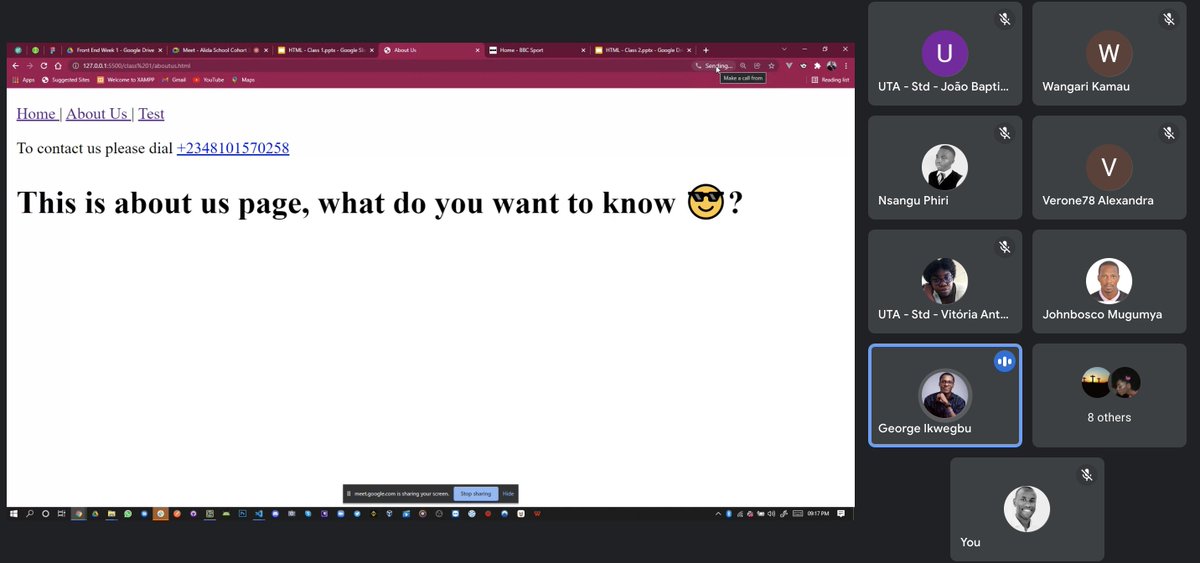Go back in browser history
Screen dimensions: 1200x563
[x=15, y=66]
